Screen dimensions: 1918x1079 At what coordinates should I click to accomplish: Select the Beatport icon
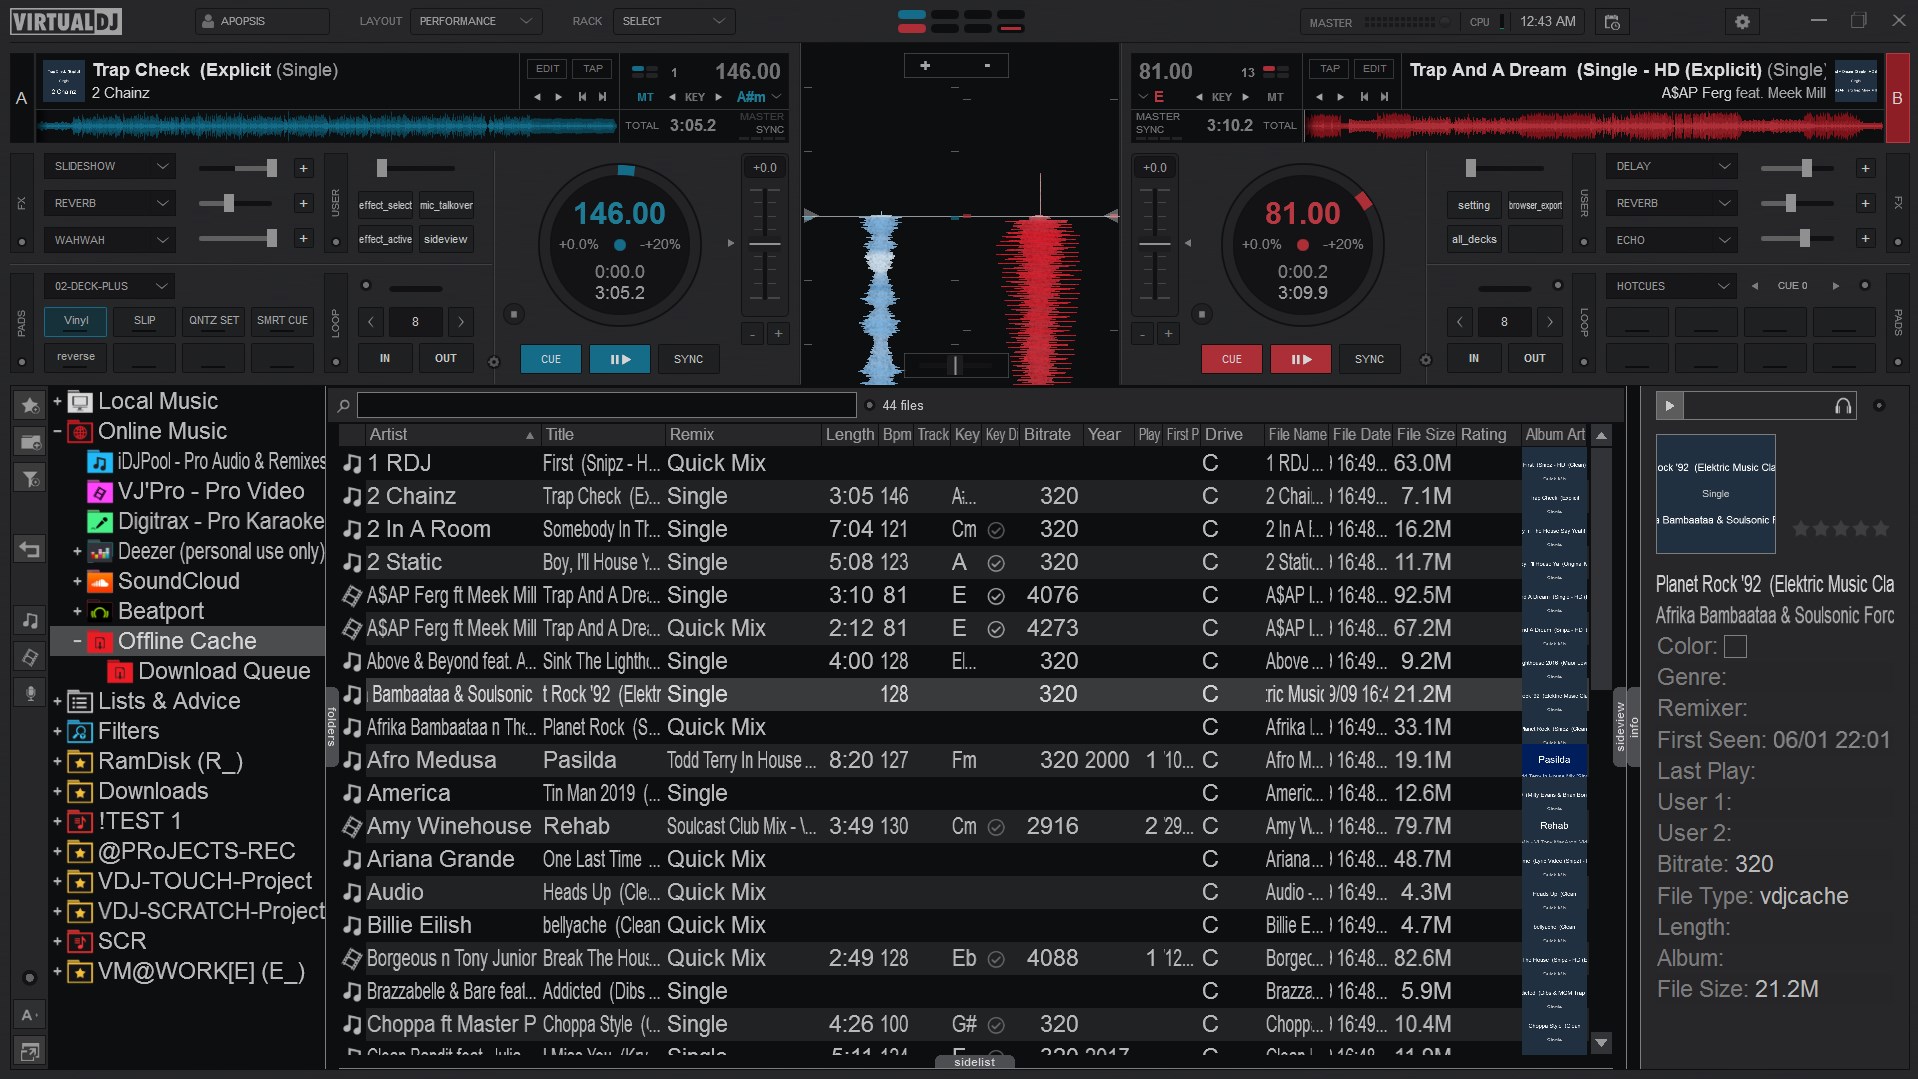coord(99,611)
